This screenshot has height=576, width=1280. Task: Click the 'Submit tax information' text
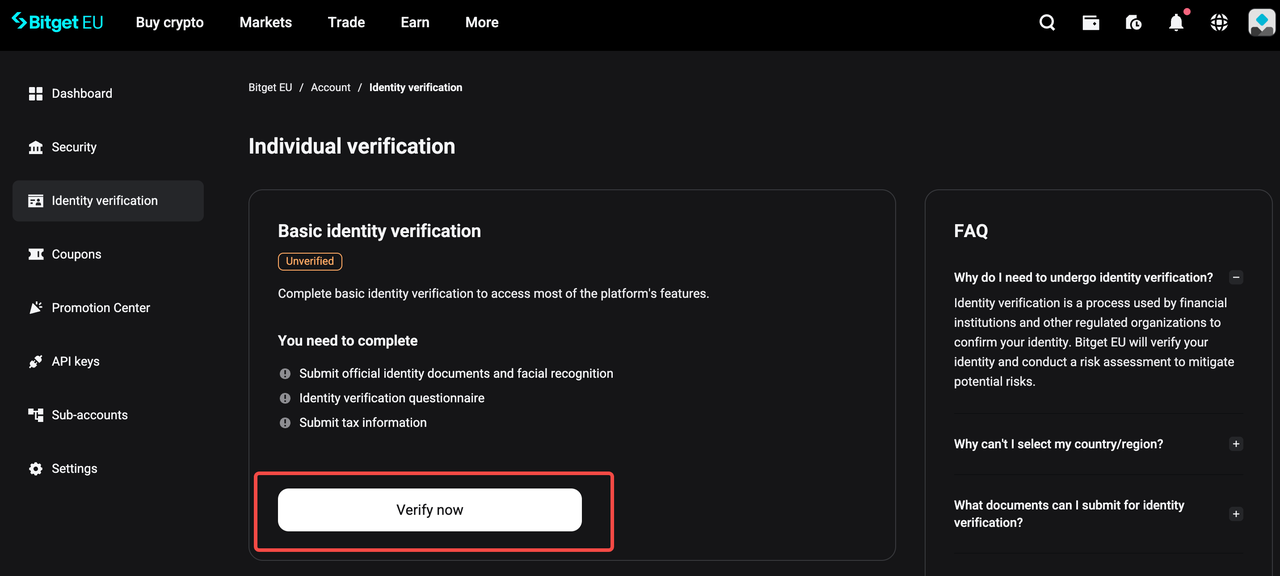tap(363, 423)
